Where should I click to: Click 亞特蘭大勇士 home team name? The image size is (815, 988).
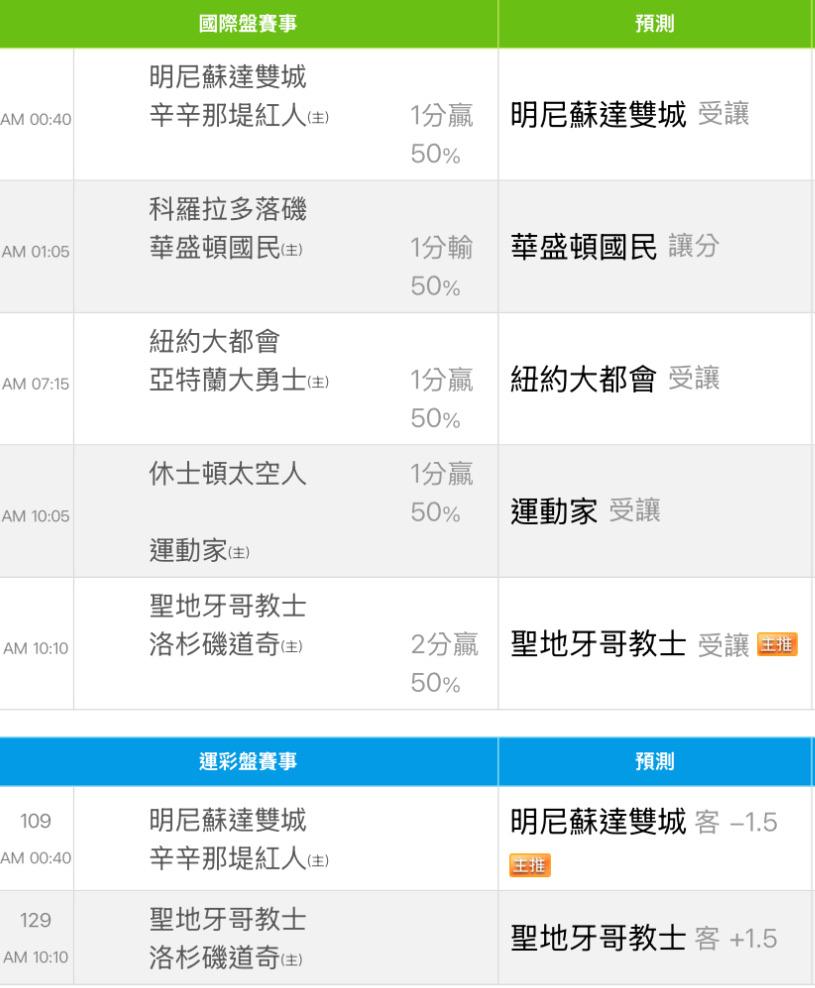(x=239, y=381)
